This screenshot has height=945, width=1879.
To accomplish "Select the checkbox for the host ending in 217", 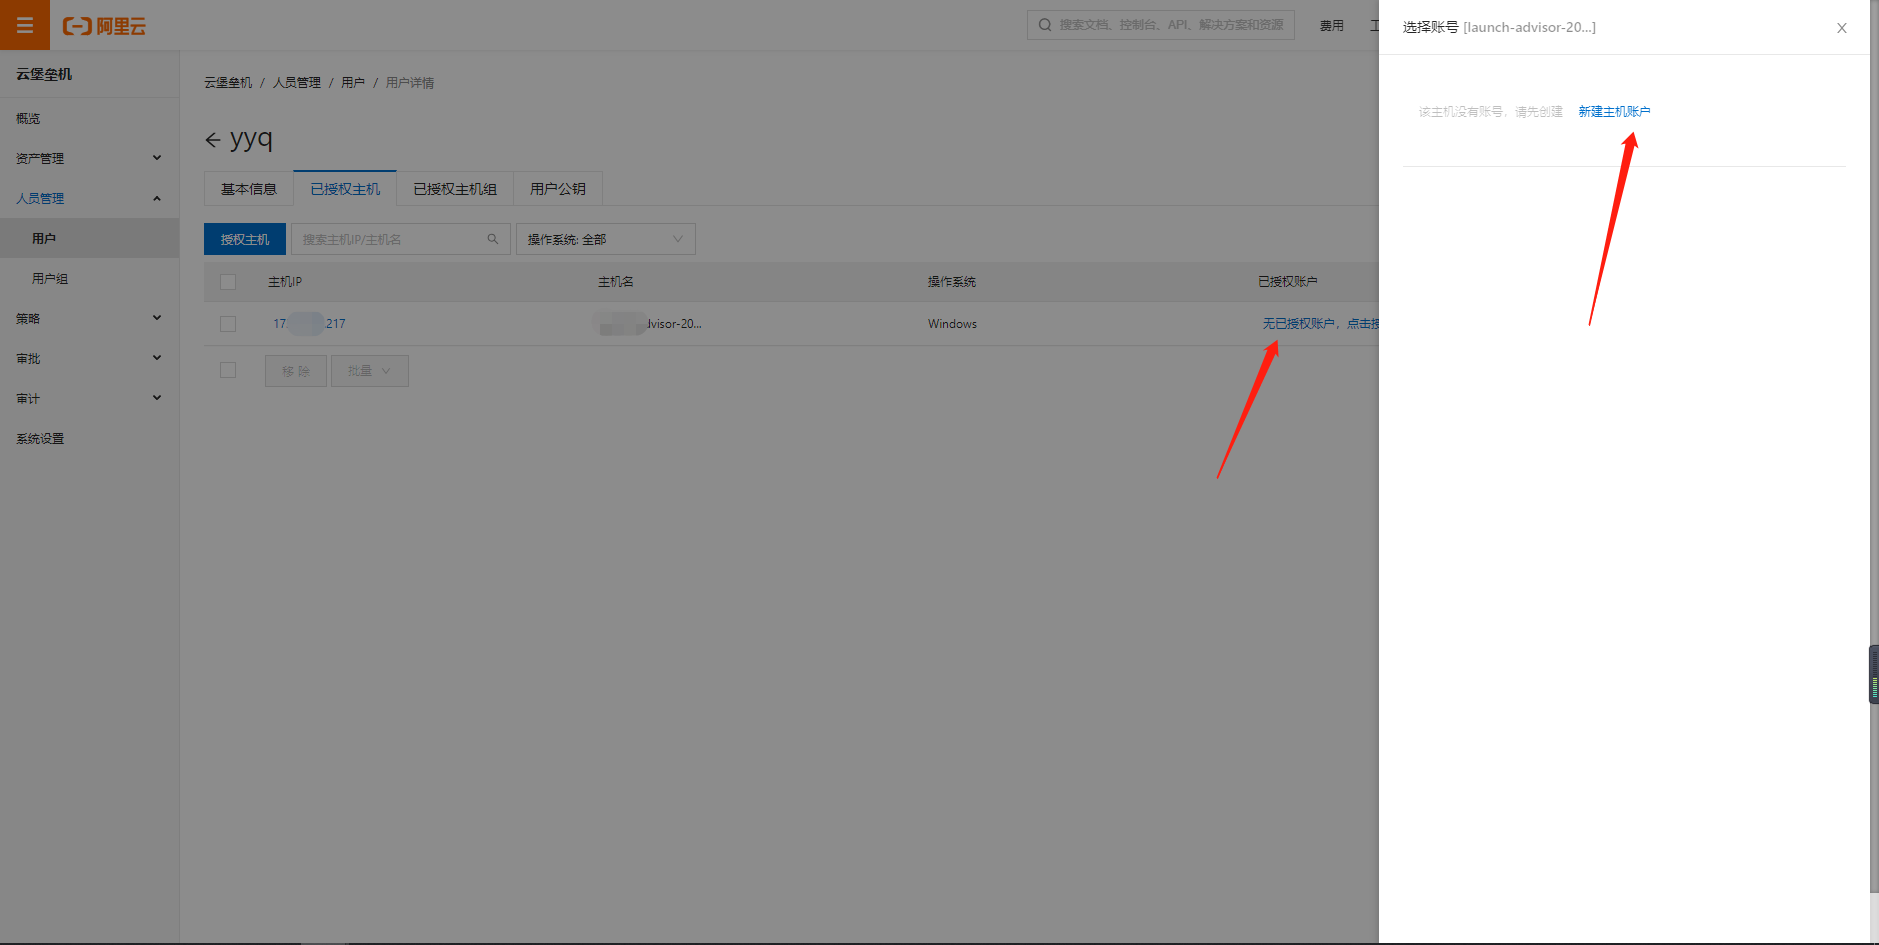I will tap(228, 324).
